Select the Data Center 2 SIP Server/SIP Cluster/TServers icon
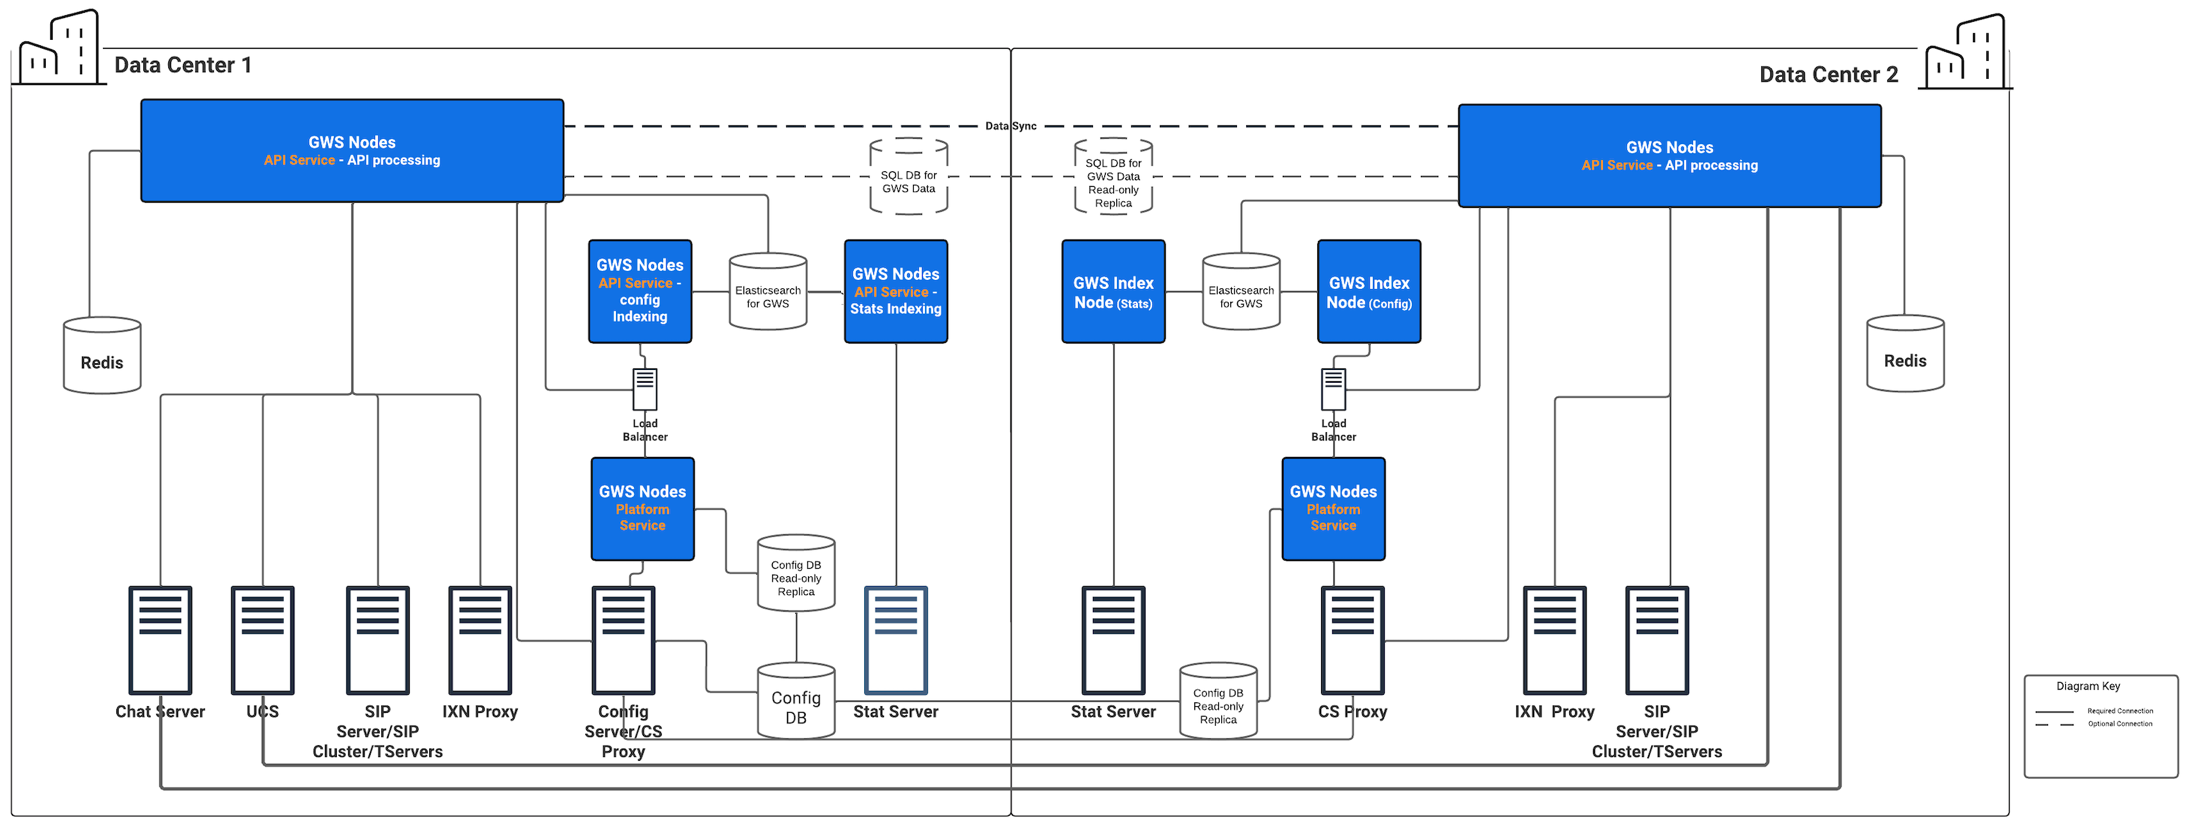Viewport: 2190px width, 836px height. pos(1657,640)
